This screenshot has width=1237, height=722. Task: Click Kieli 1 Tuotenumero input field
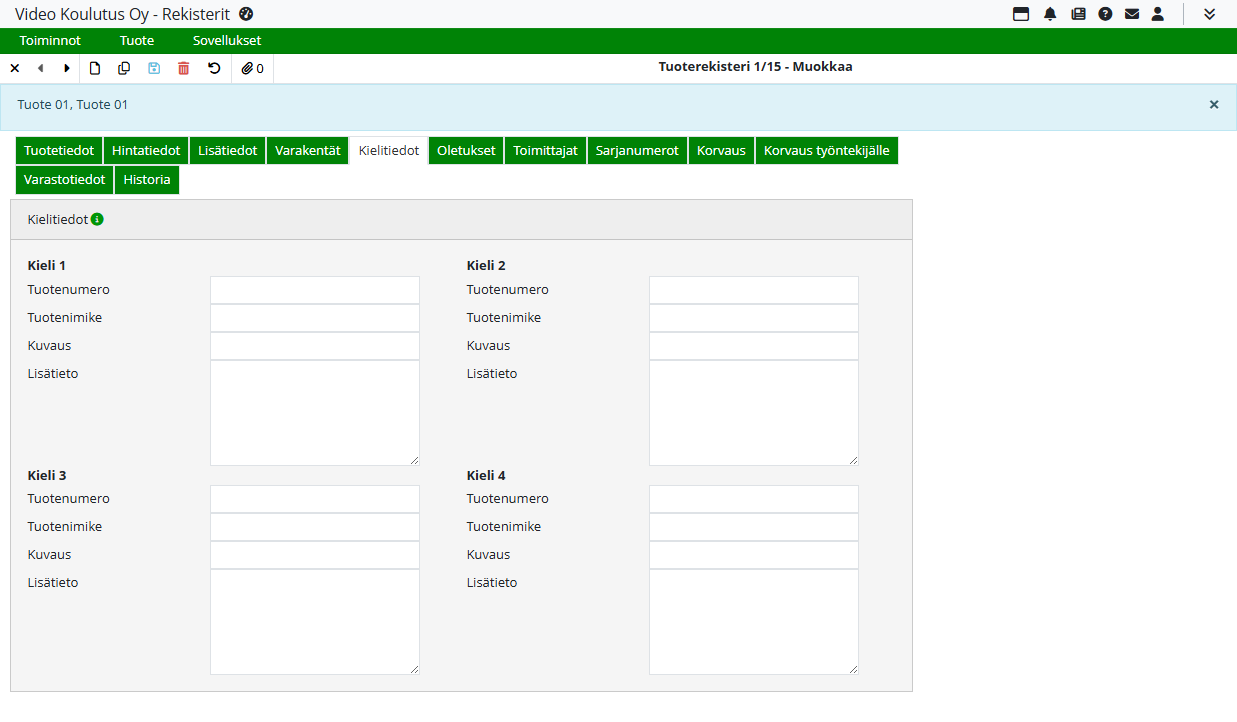(314, 290)
